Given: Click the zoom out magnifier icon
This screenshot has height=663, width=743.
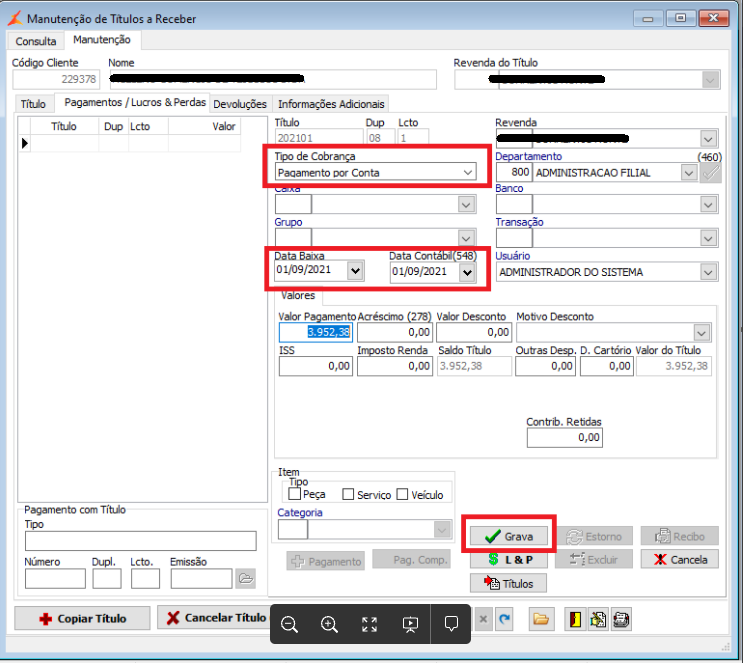Looking at the screenshot, I should point(289,624).
